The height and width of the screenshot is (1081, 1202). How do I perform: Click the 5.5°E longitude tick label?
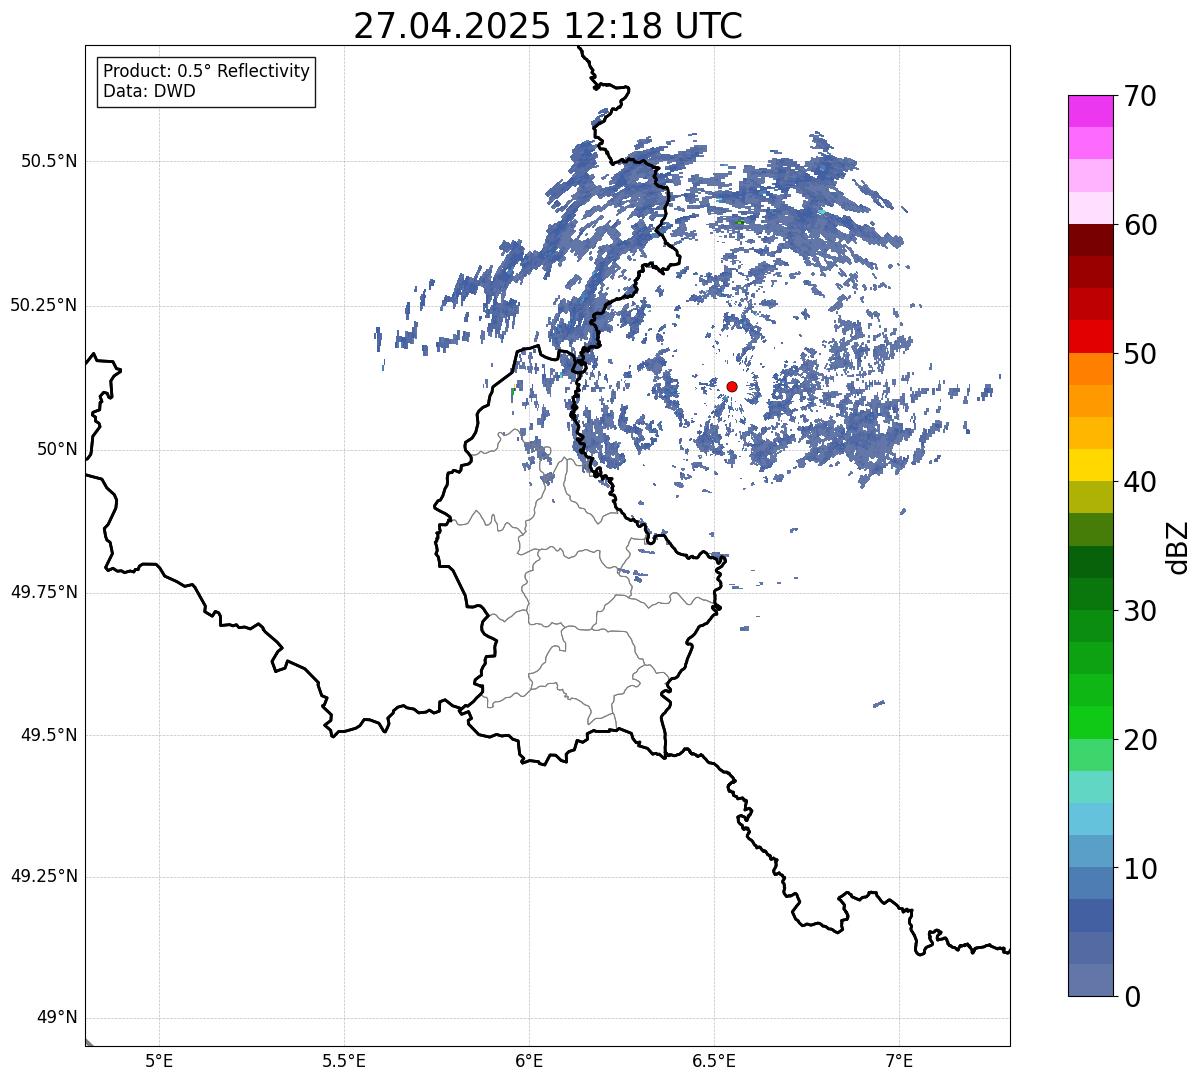[344, 1060]
